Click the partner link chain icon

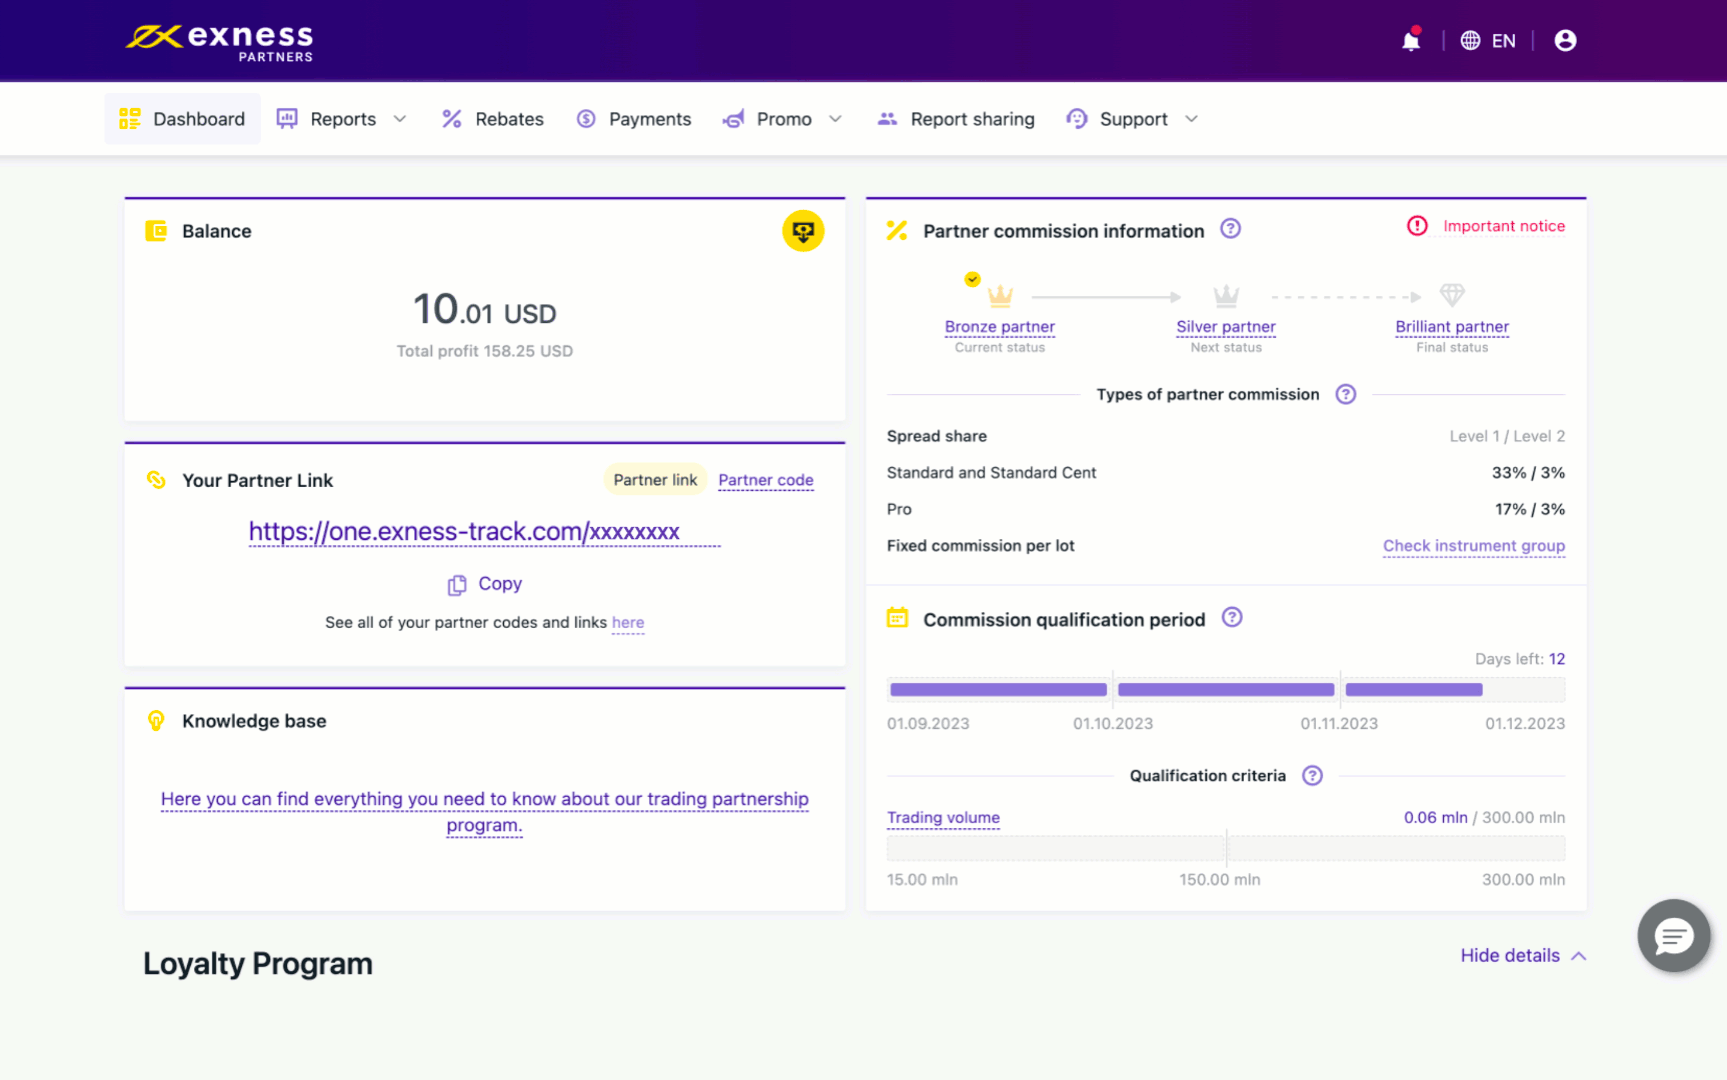point(156,480)
